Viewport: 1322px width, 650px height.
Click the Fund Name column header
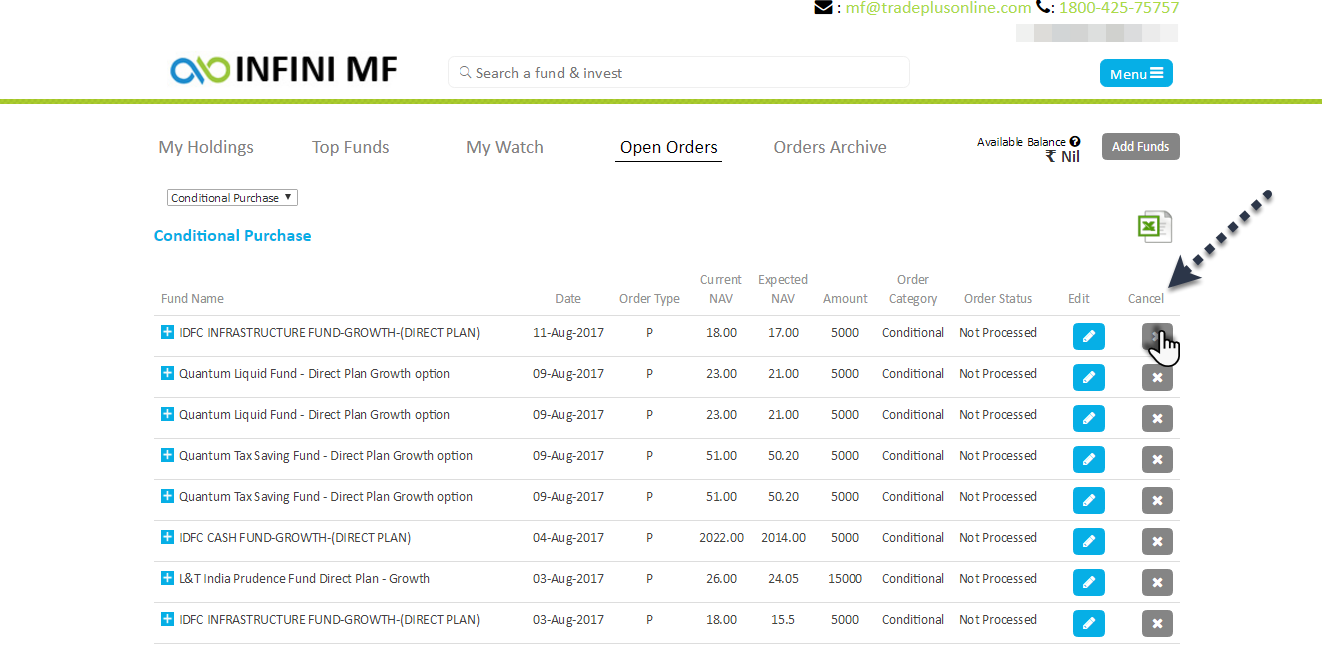pos(192,299)
